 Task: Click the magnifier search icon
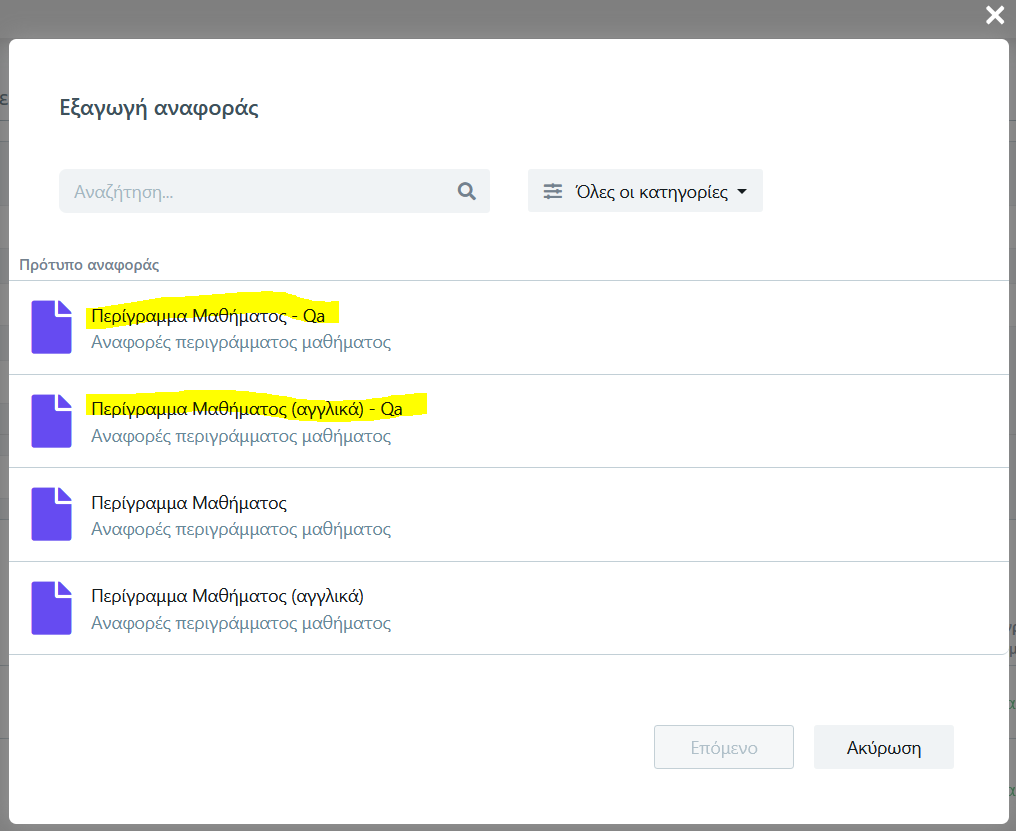[x=466, y=191]
